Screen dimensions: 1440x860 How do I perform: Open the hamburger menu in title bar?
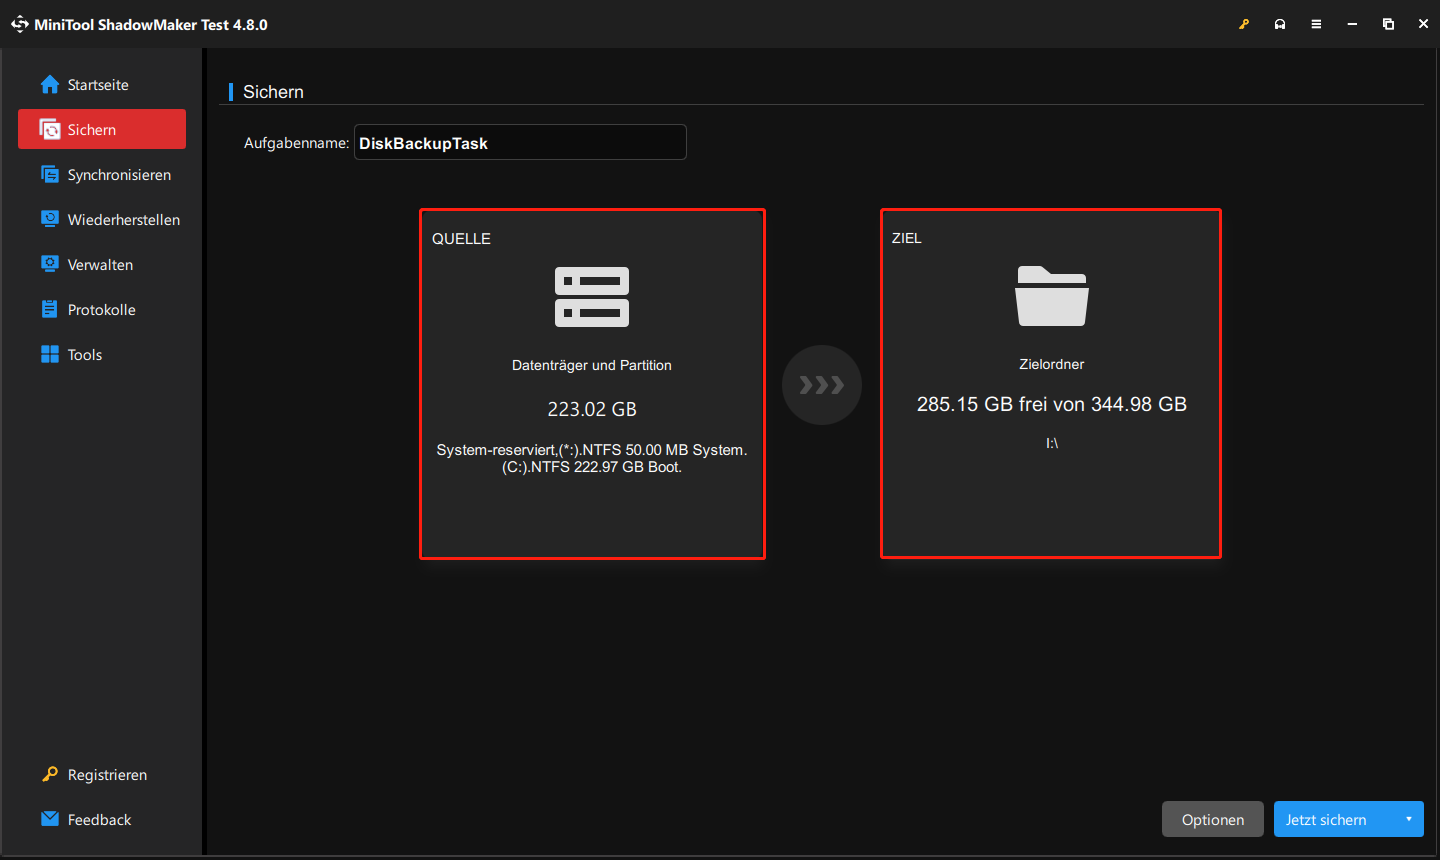1316,24
